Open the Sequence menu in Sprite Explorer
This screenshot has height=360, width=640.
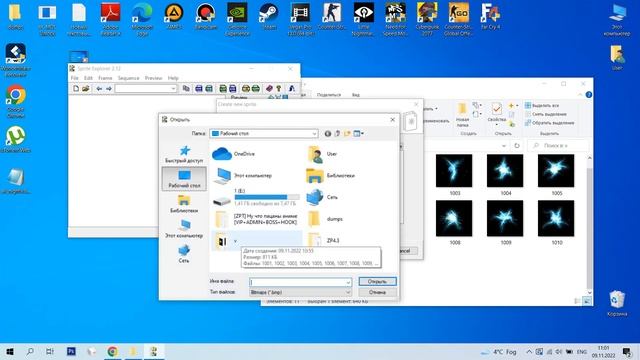(x=128, y=78)
